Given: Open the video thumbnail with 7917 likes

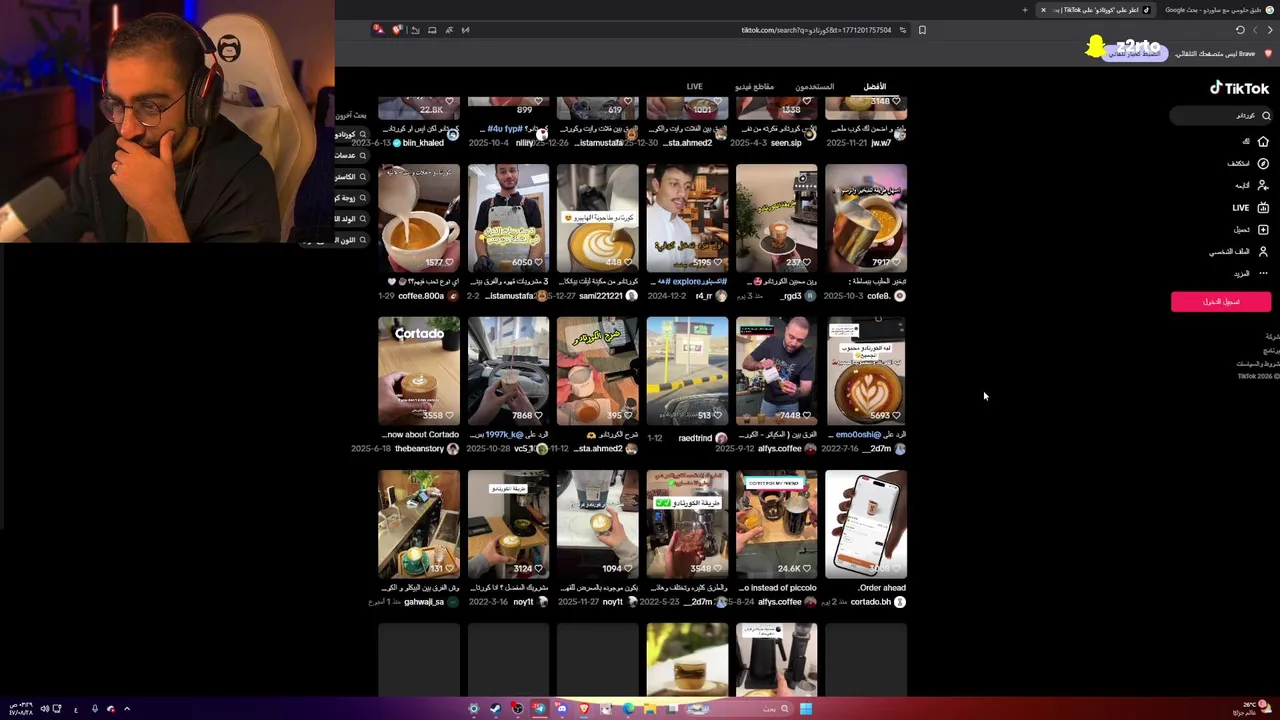Looking at the screenshot, I should 866,218.
